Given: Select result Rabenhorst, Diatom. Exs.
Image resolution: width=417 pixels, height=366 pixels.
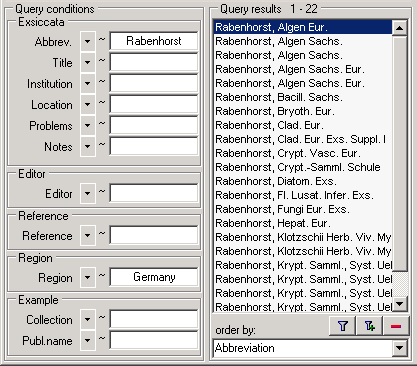Looking at the screenshot, I should 303,181.
